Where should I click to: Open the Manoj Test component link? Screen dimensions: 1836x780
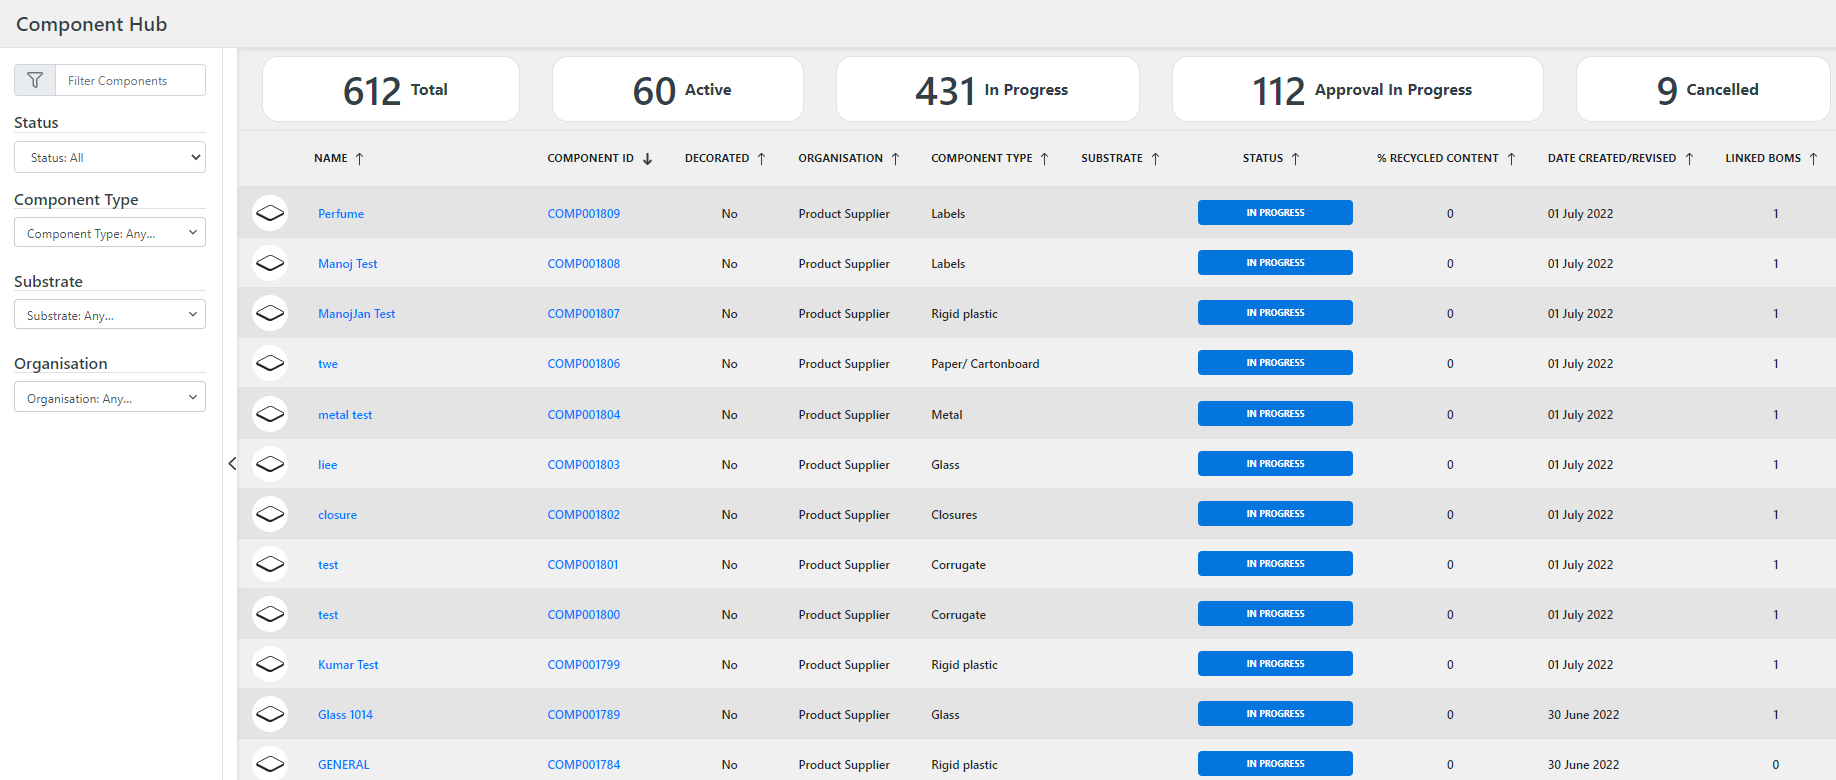coord(347,264)
